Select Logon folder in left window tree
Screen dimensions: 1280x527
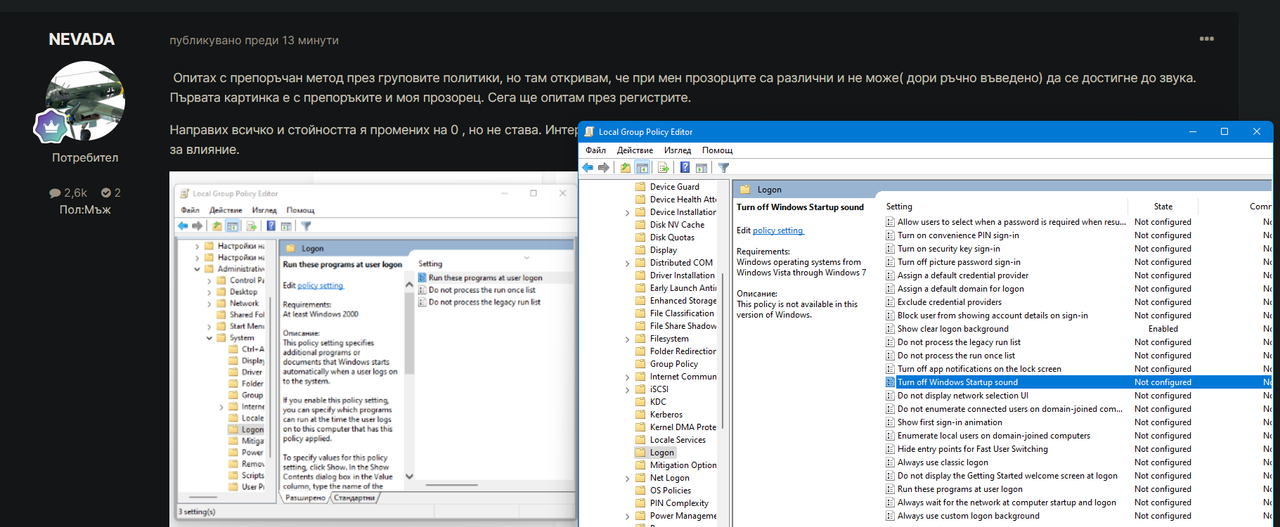[x=246, y=429]
